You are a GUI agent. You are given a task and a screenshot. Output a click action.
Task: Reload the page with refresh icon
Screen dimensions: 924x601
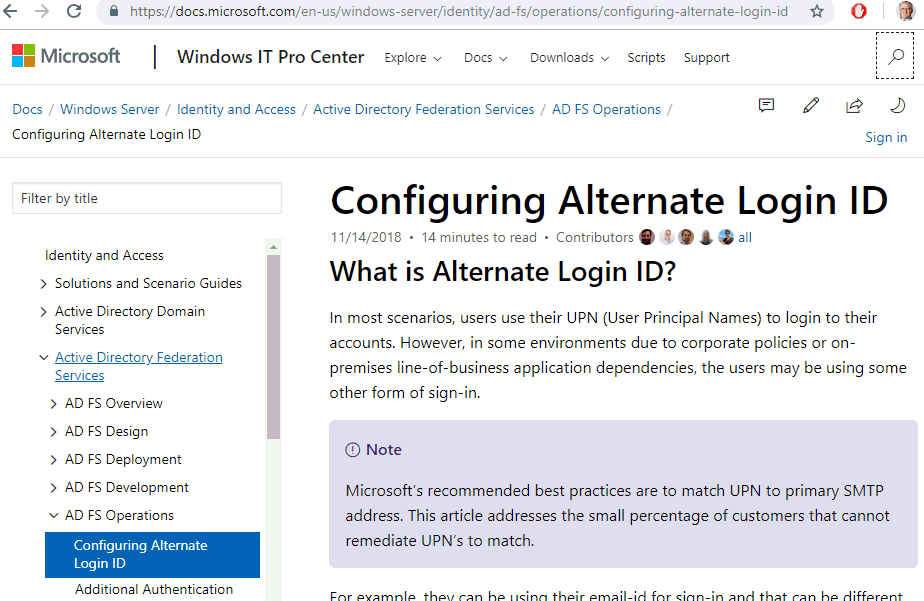point(74,11)
